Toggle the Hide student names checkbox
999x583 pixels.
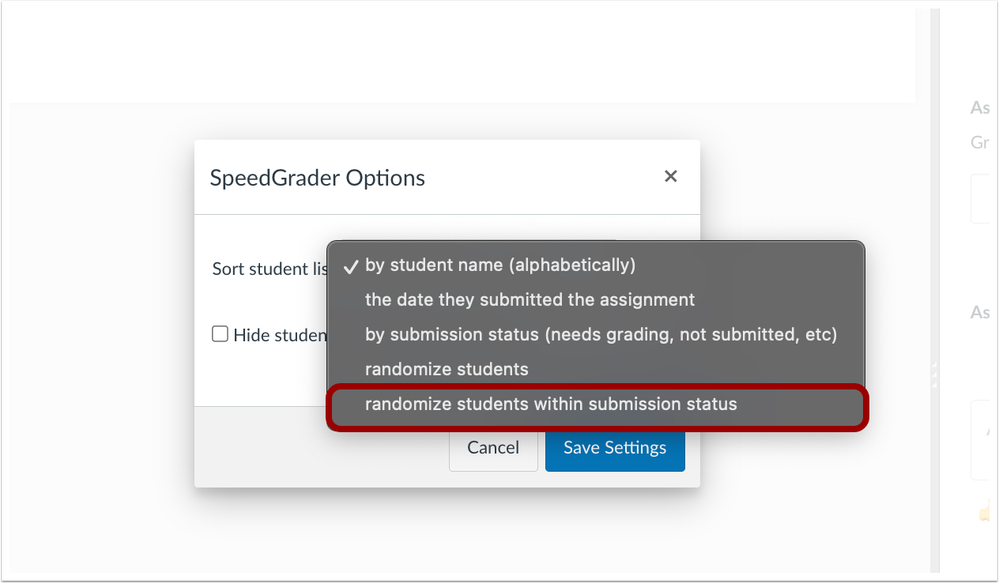point(220,334)
